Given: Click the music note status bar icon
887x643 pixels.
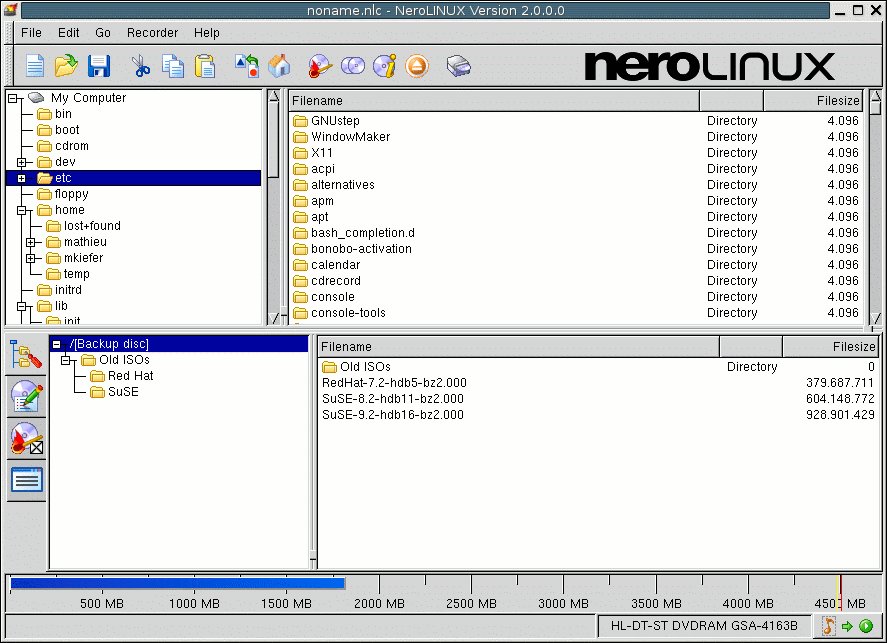Looking at the screenshot, I should (x=829, y=625).
